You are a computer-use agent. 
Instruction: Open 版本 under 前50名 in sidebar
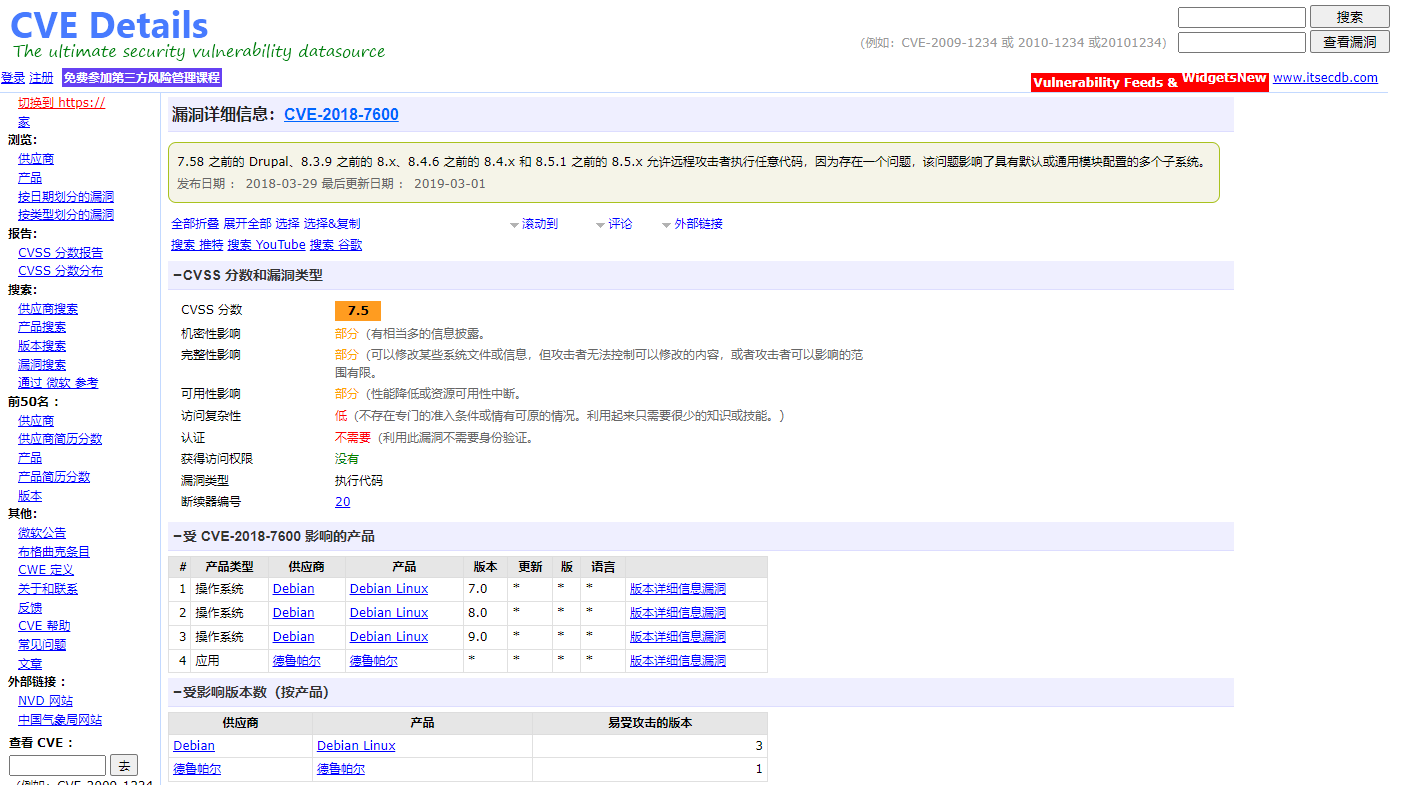(30, 496)
